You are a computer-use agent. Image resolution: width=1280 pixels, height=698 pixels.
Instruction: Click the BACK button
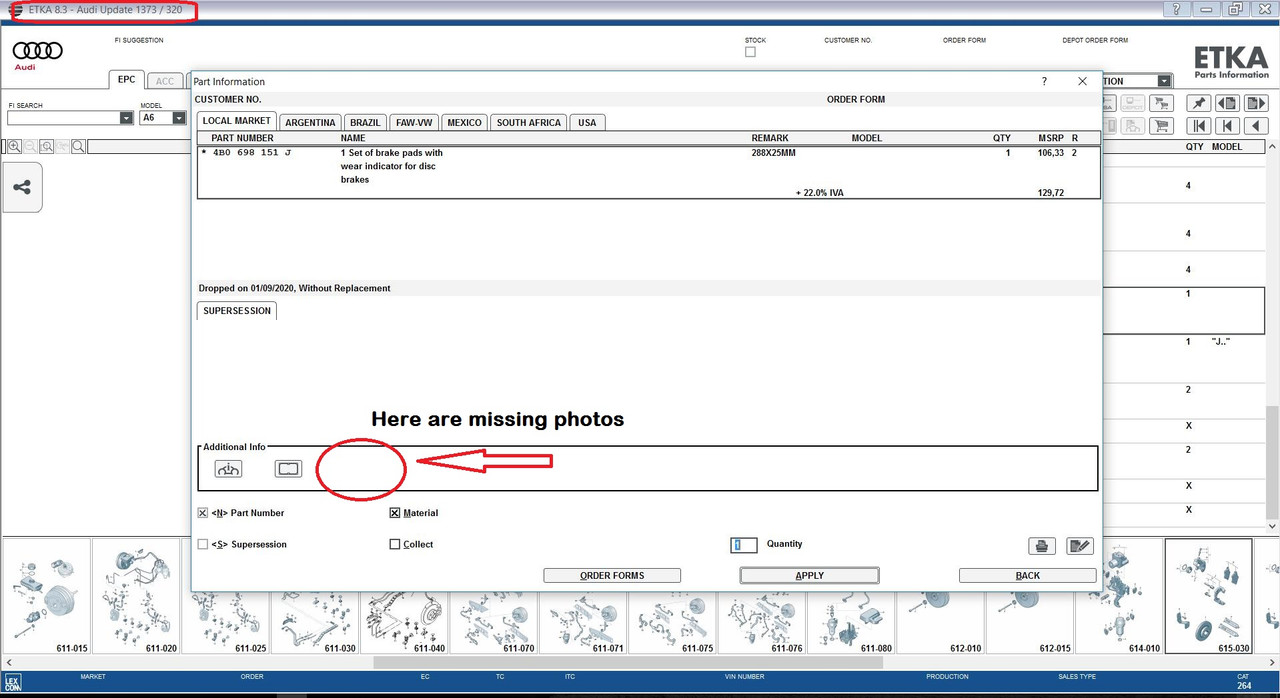1027,575
